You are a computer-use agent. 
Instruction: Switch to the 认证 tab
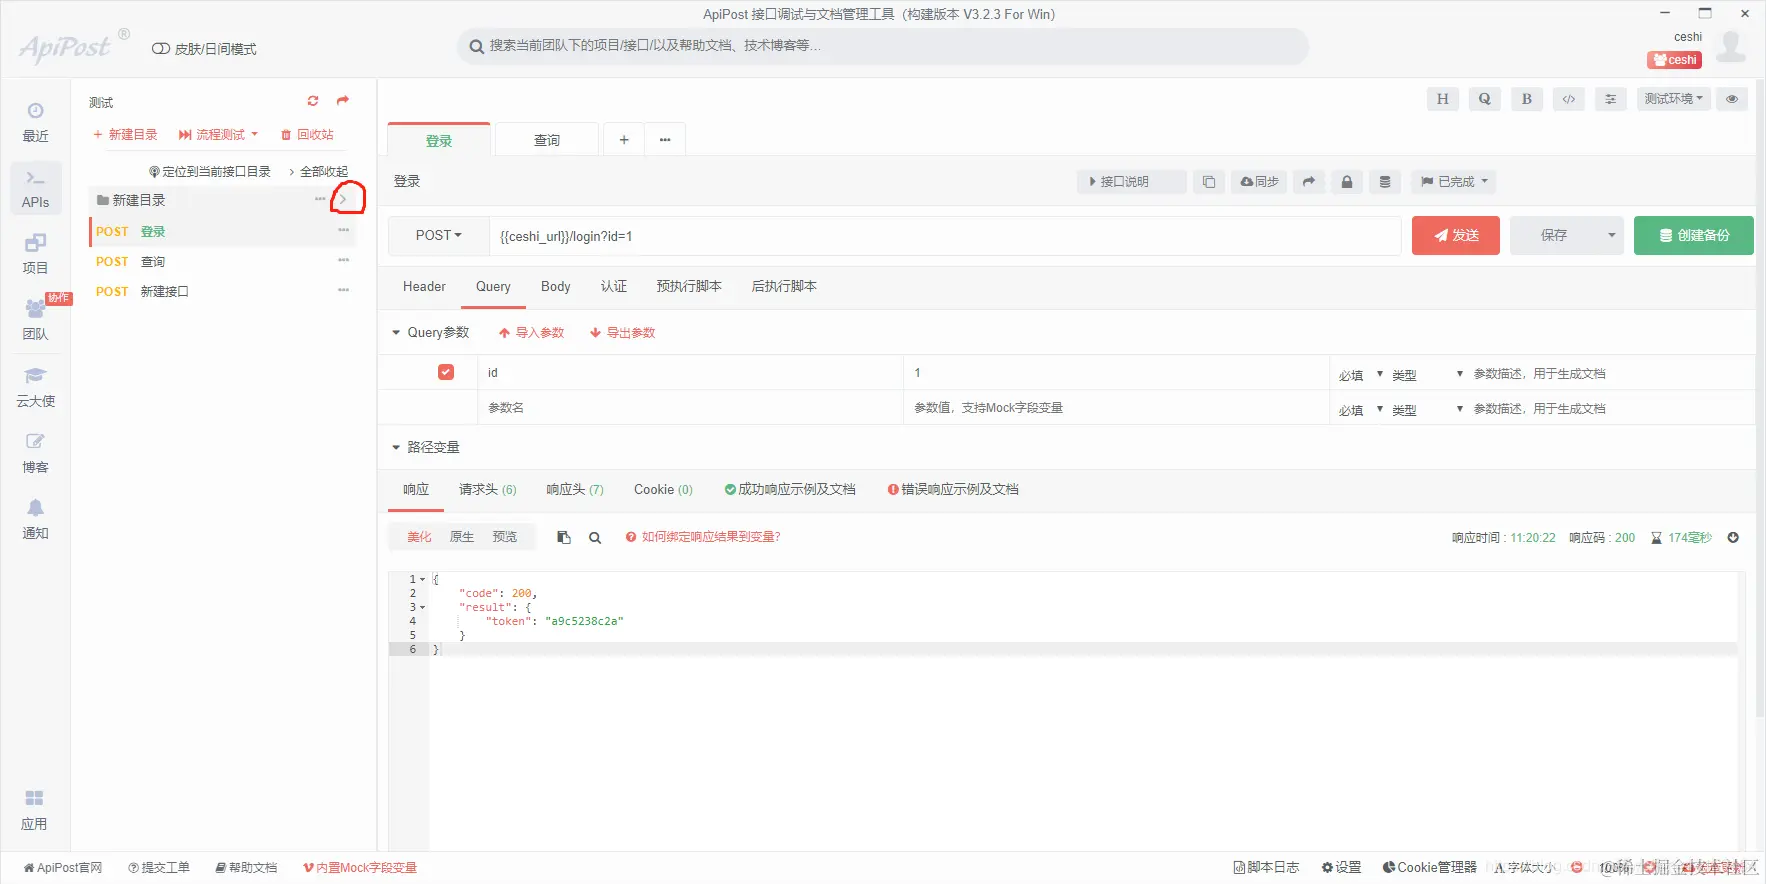click(614, 286)
